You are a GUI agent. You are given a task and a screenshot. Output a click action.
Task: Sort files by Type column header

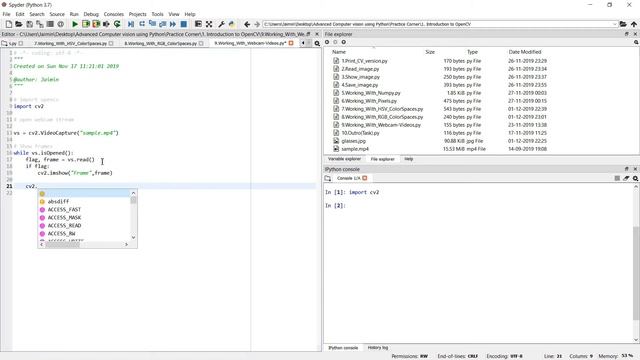pos(472,52)
